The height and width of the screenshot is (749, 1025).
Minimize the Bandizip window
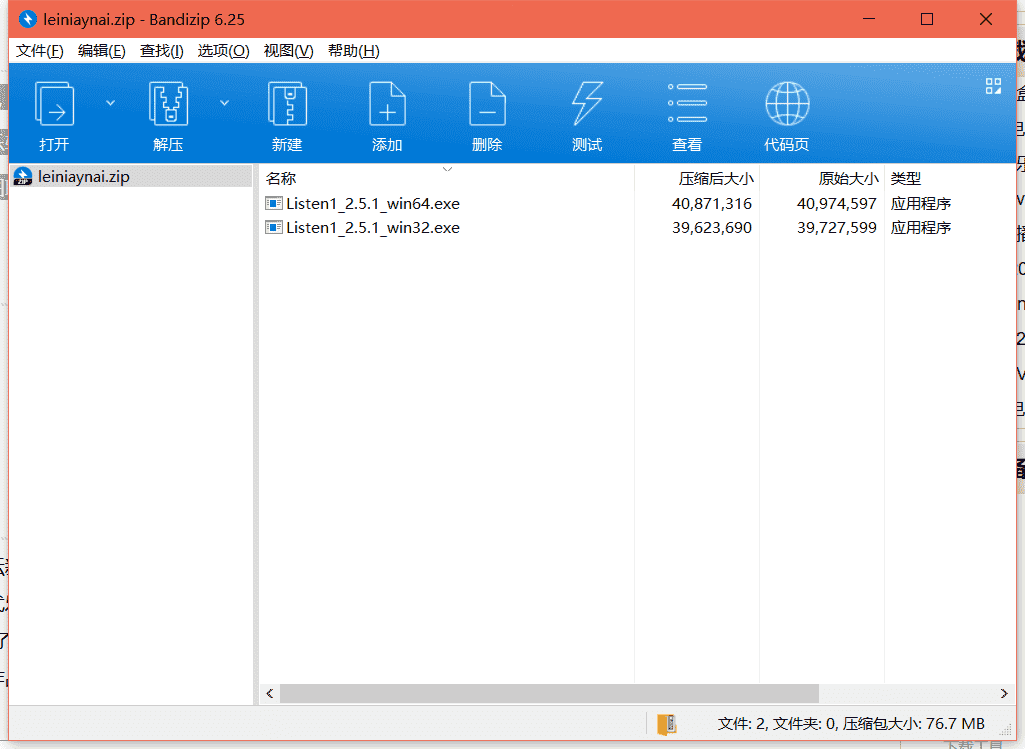click(x=869, y=19)
